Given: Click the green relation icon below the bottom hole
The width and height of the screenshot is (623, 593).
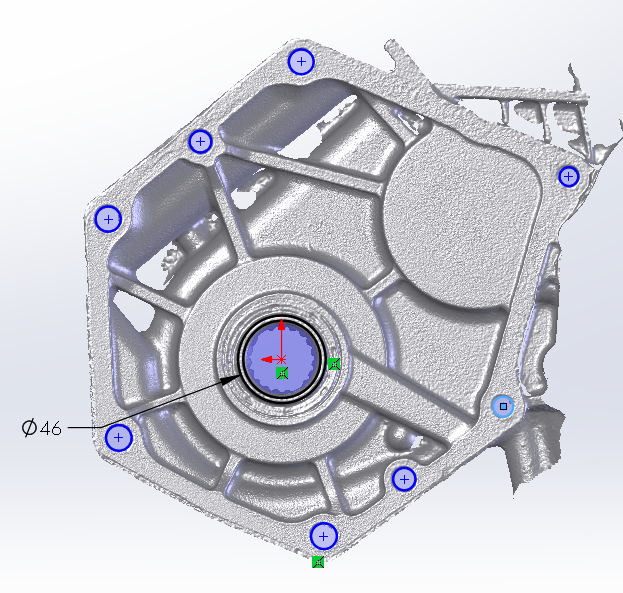Looking at the screenshot, I should [x=318, y=562].
